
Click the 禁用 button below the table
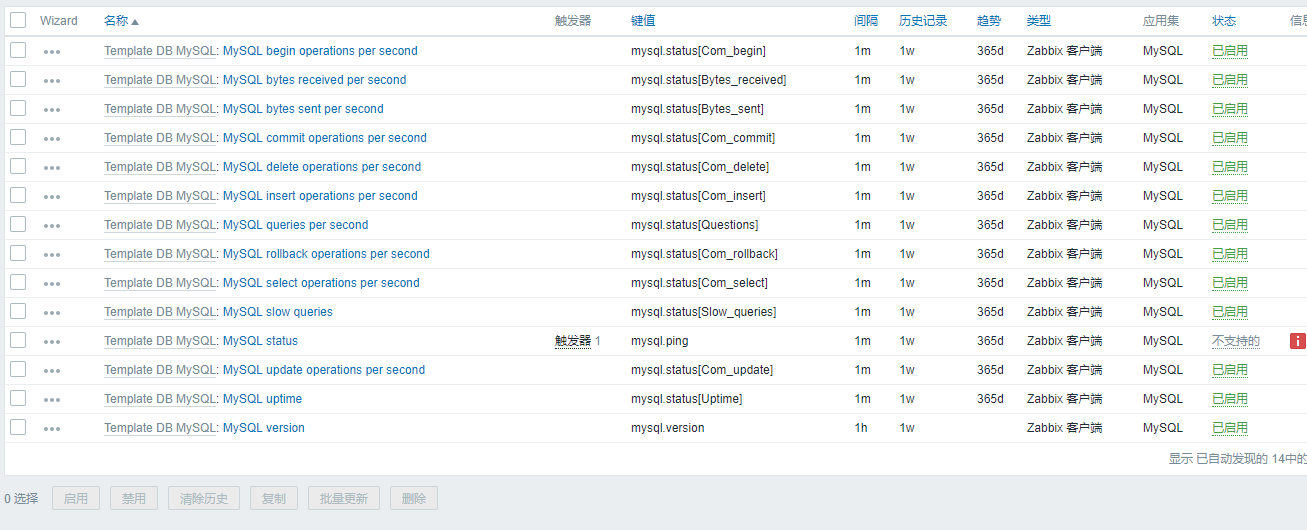[134, 498]
